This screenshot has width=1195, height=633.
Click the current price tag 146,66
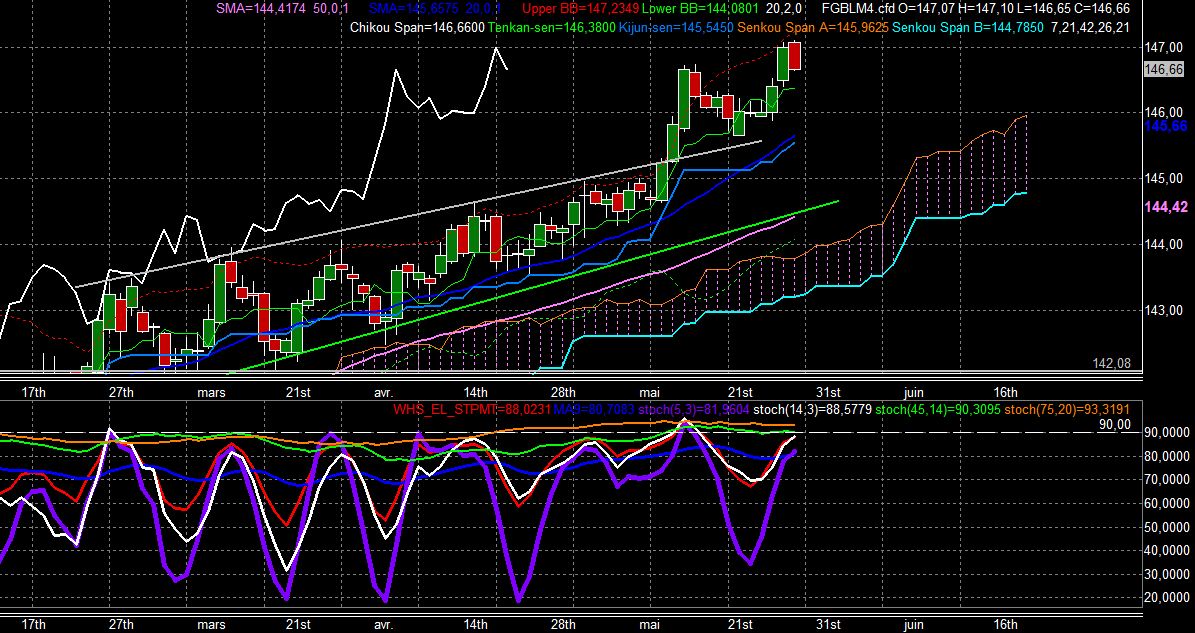(1164, 69)
